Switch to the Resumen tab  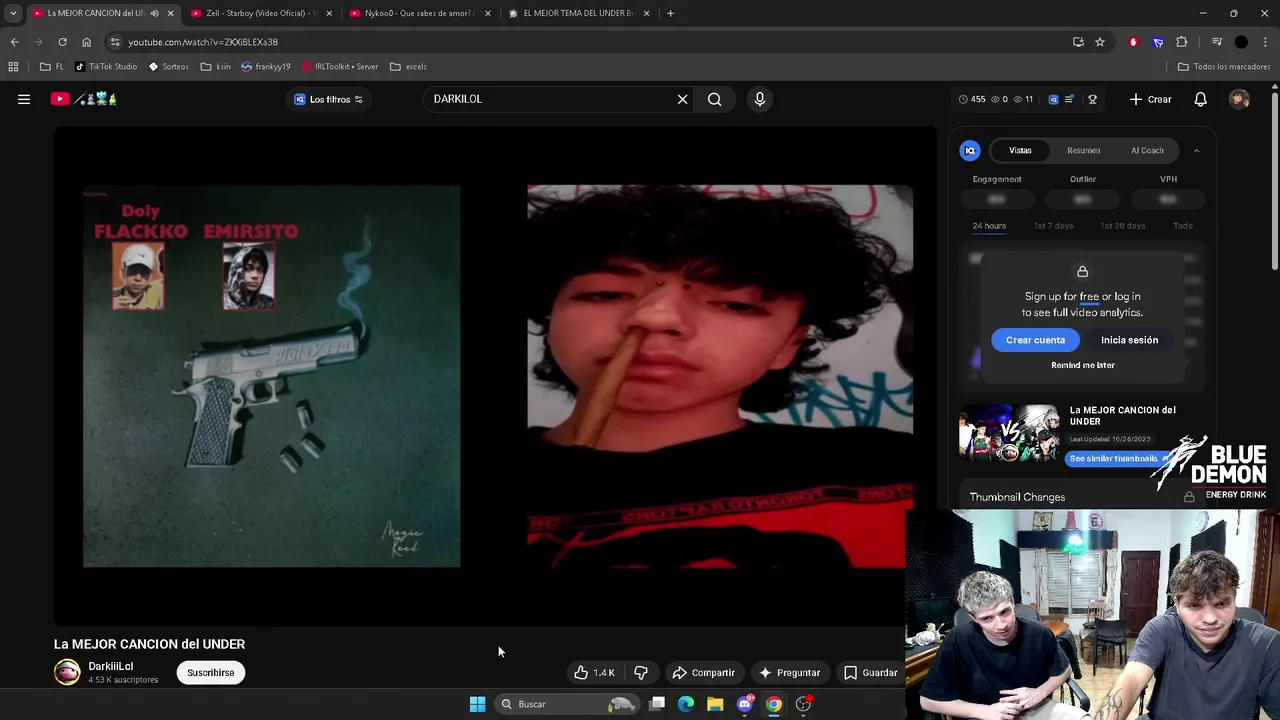(1084, 151)
